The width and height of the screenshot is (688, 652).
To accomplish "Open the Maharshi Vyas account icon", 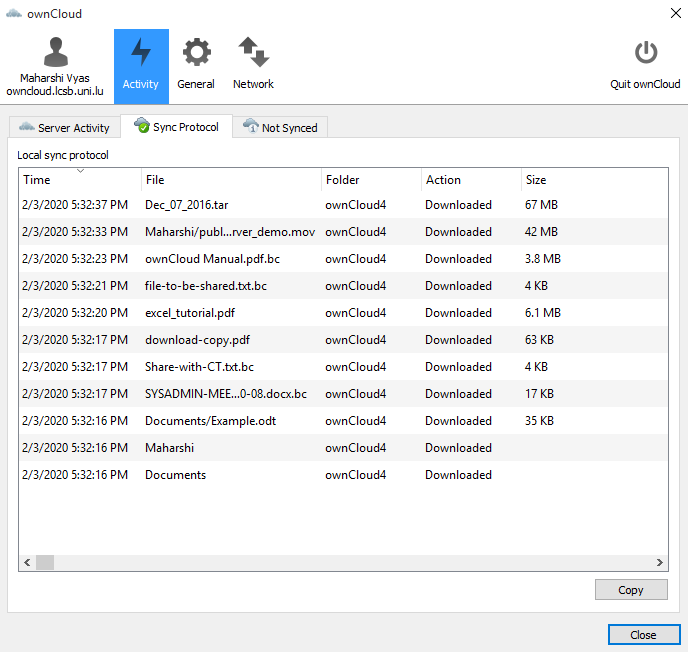I will point(55,54).
